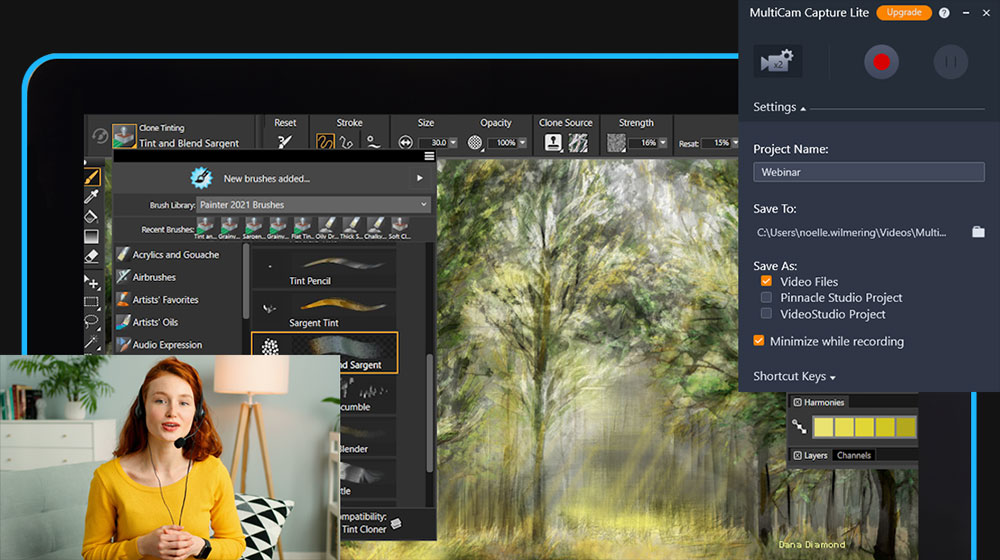1000x560 pixels.
Task: Select the Paint Bucket tool
Action: (x=92, y=216)
